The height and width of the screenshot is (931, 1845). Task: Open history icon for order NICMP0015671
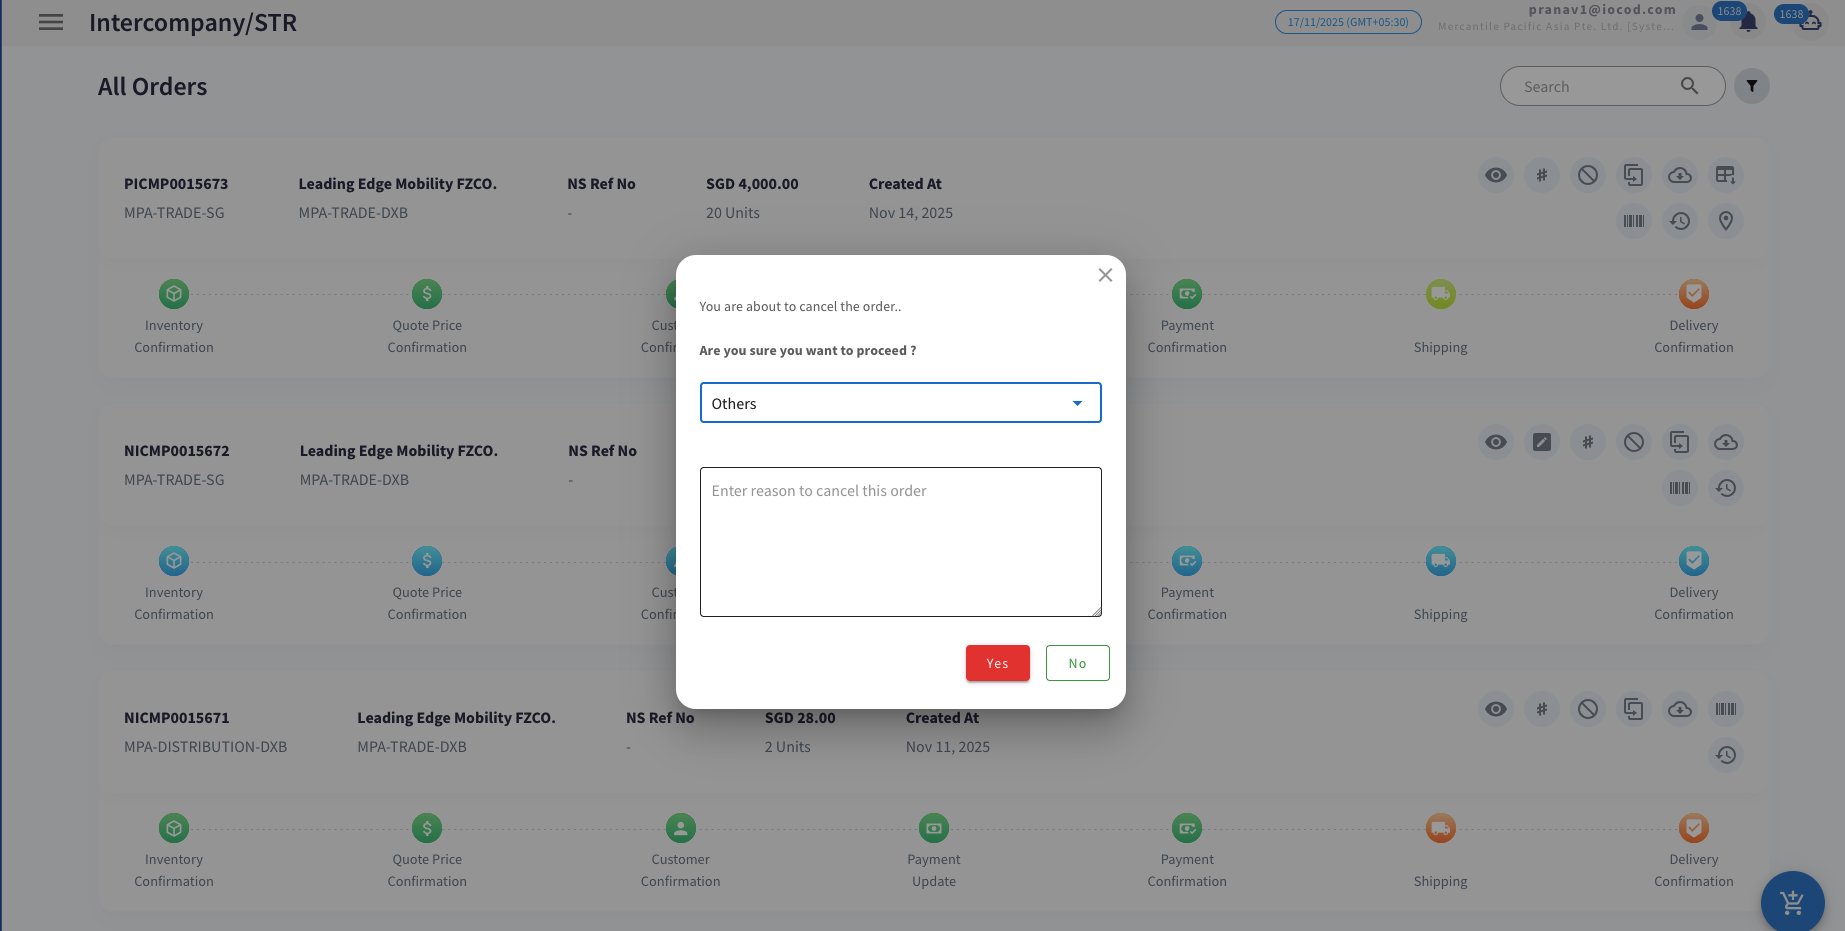click(1725, 755)
